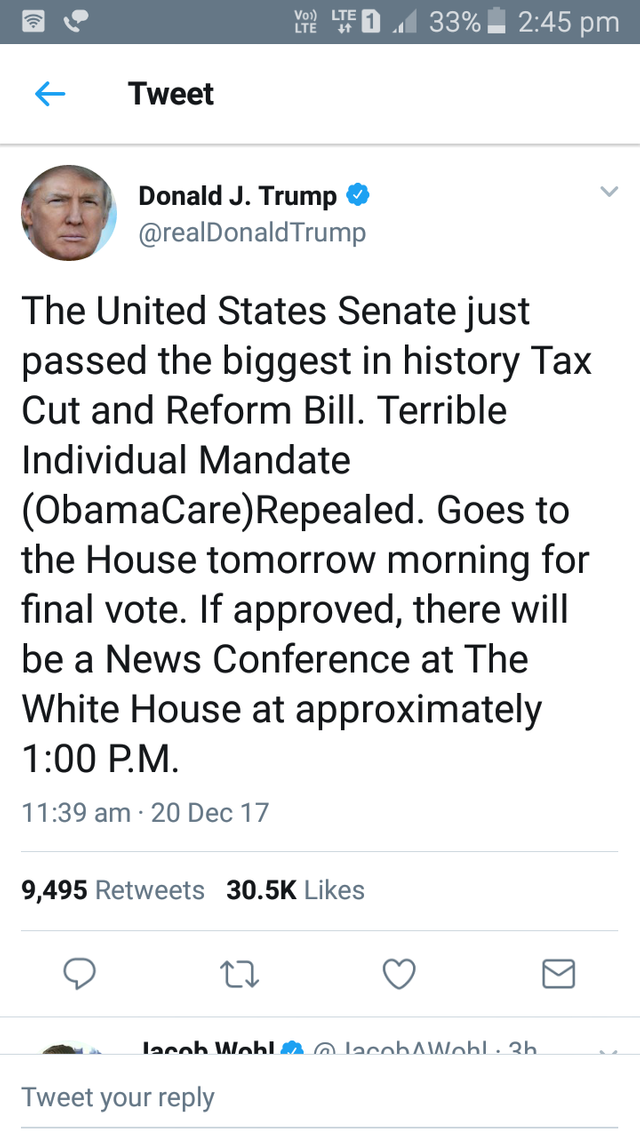Go back using the blue arrow

[x=50, y=94]
